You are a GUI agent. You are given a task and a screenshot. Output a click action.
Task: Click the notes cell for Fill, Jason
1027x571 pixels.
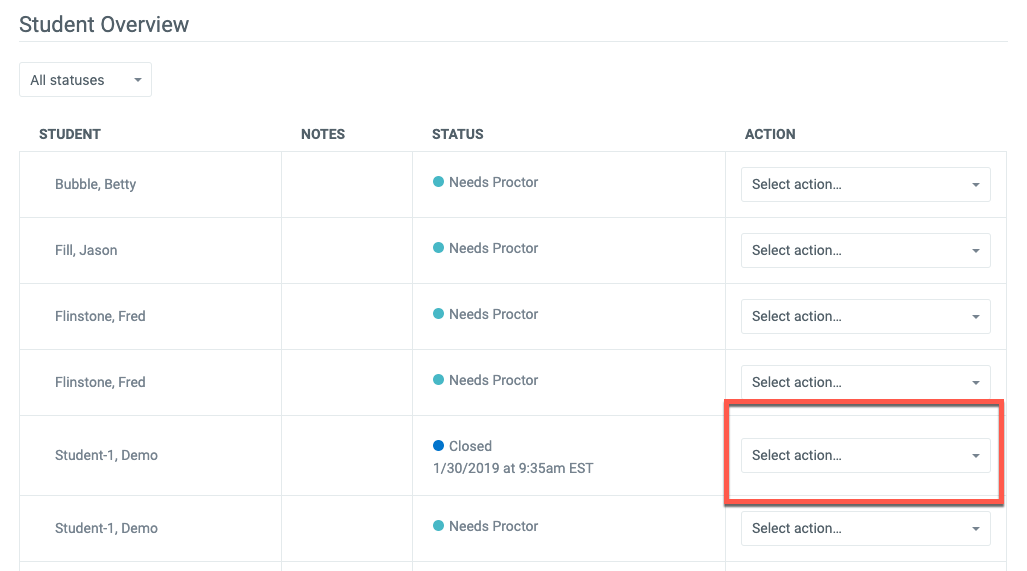[347, 251]
